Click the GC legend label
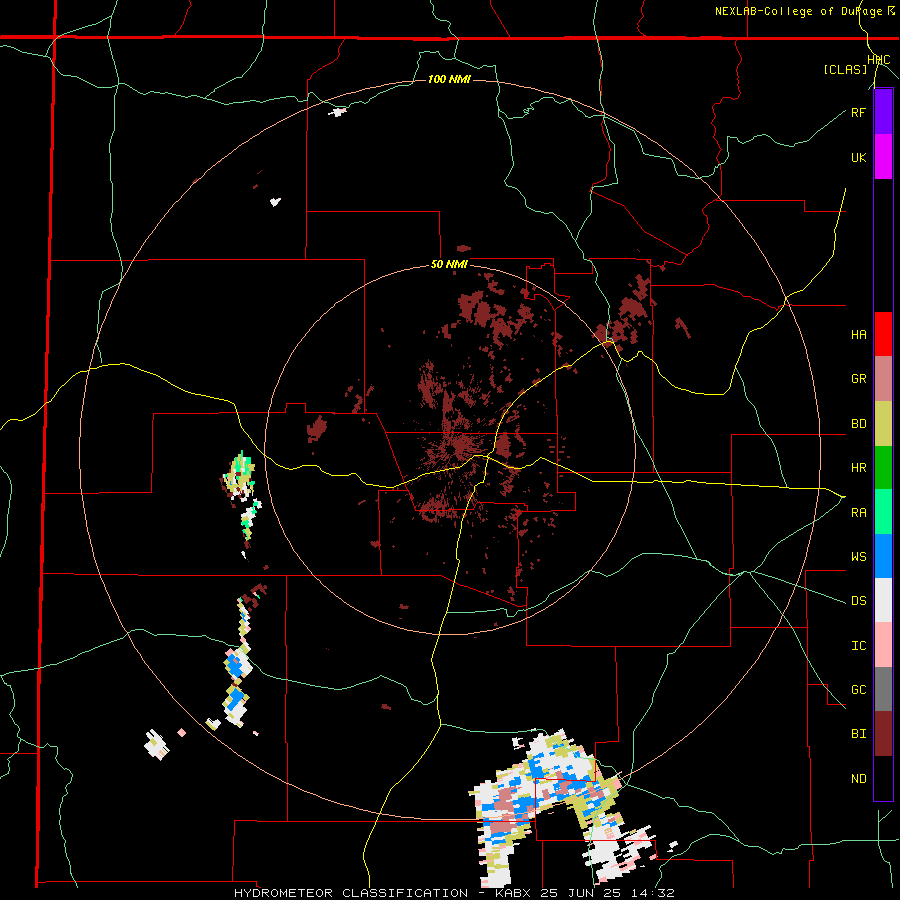 pos(858,690)
